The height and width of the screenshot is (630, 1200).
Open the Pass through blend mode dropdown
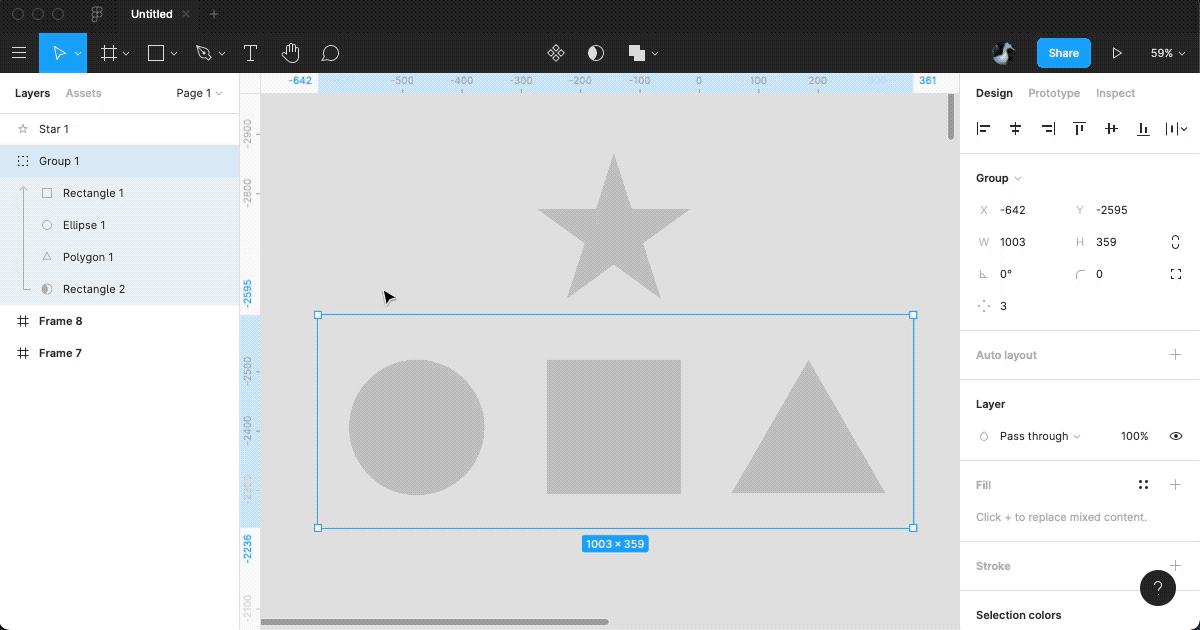click(x=1040, y=436)
